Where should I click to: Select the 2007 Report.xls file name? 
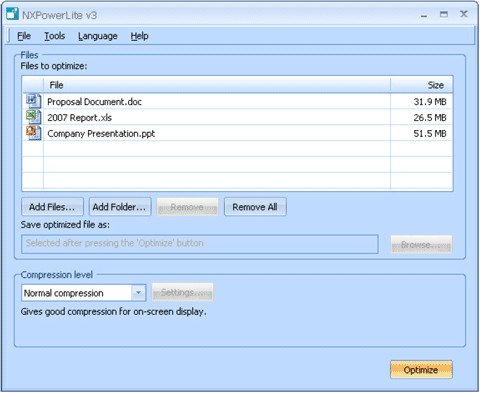point(80,117)
